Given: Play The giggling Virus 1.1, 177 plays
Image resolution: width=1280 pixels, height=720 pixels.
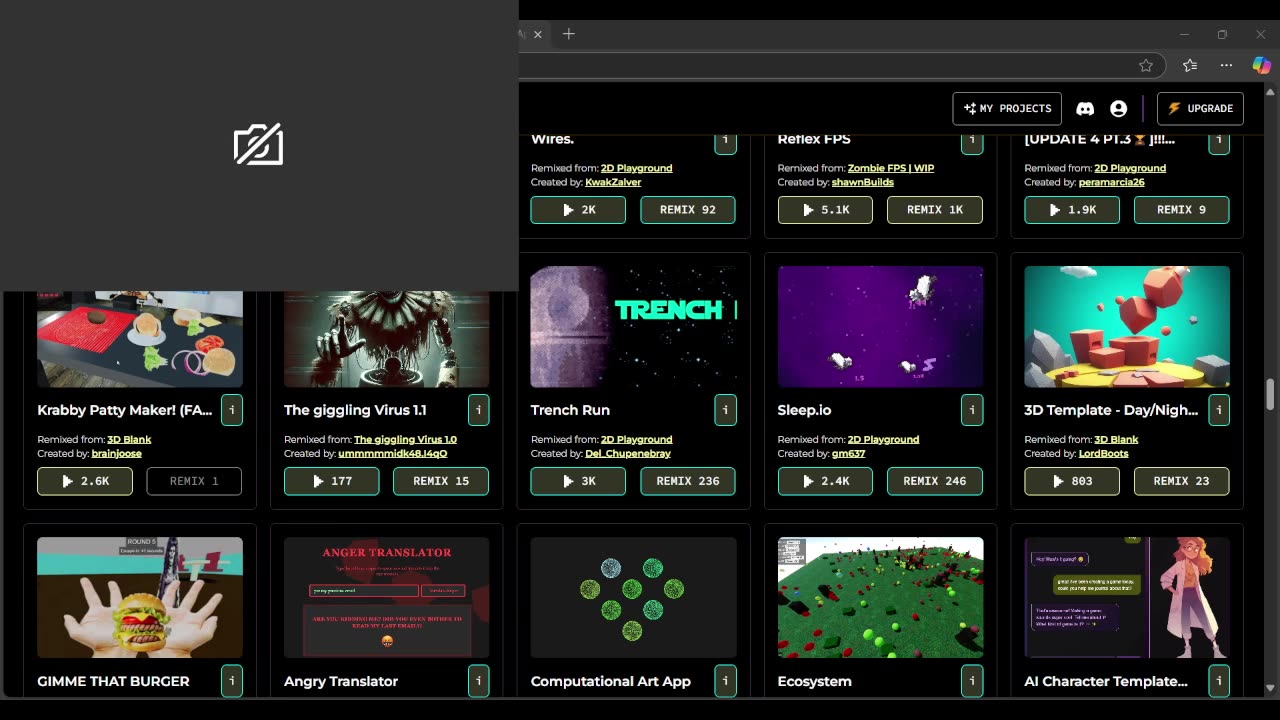Looking at the screenshot, I should click(x=331, y=481).
